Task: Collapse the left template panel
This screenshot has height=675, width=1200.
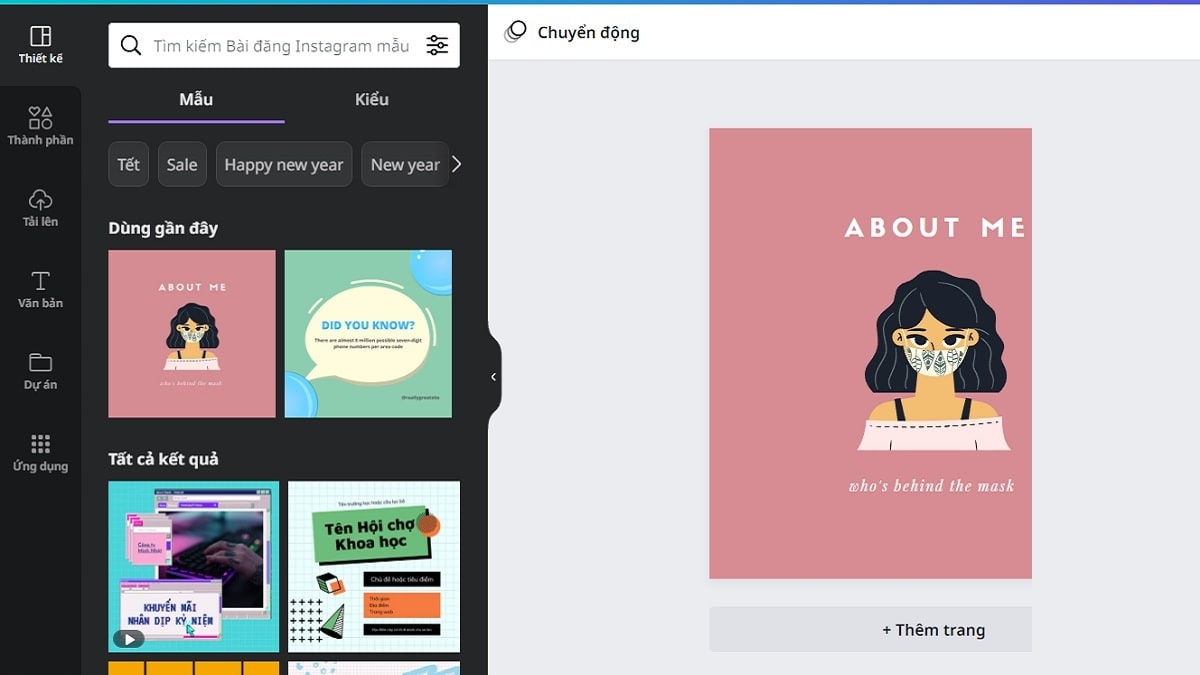Action: tap(492, 377)
